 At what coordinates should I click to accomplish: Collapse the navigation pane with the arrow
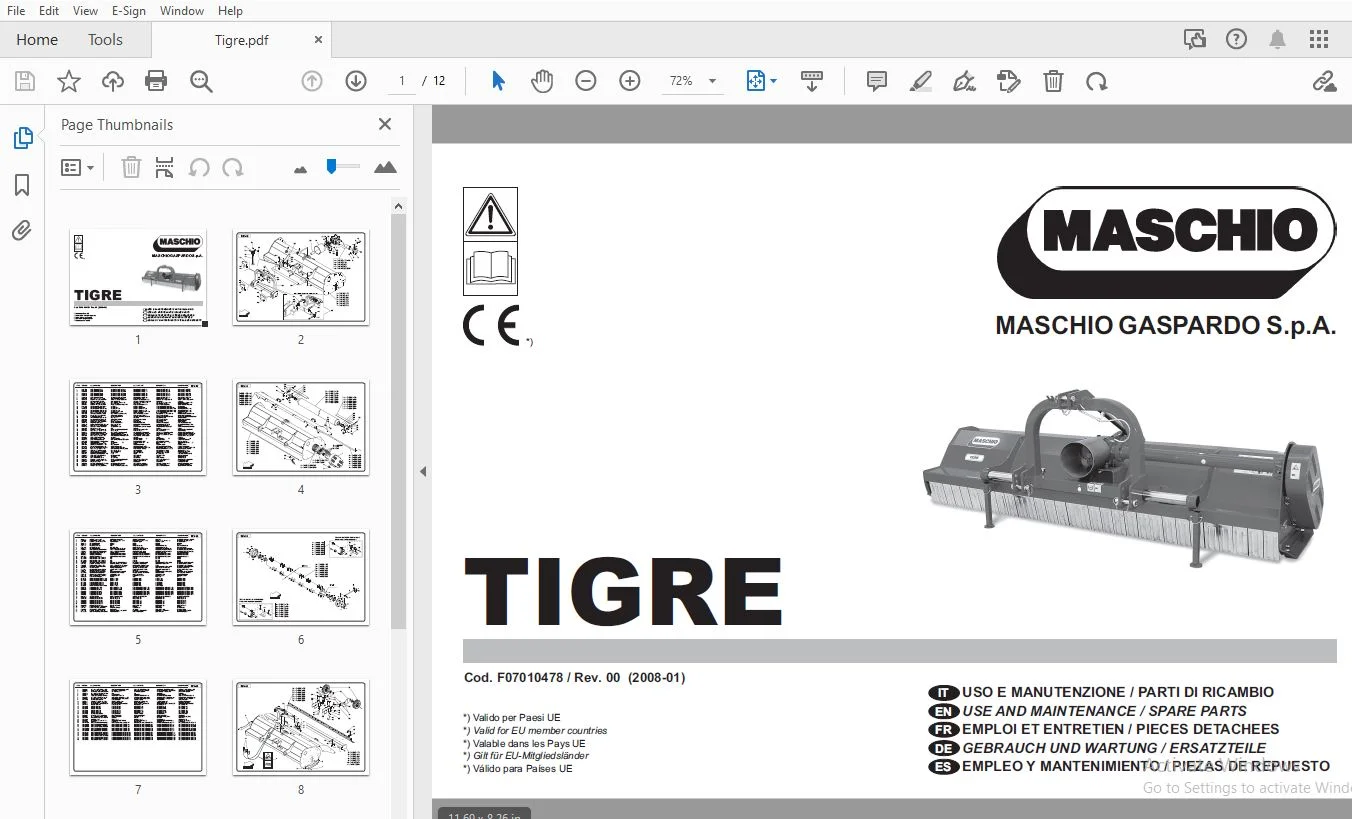coord(423,471)
